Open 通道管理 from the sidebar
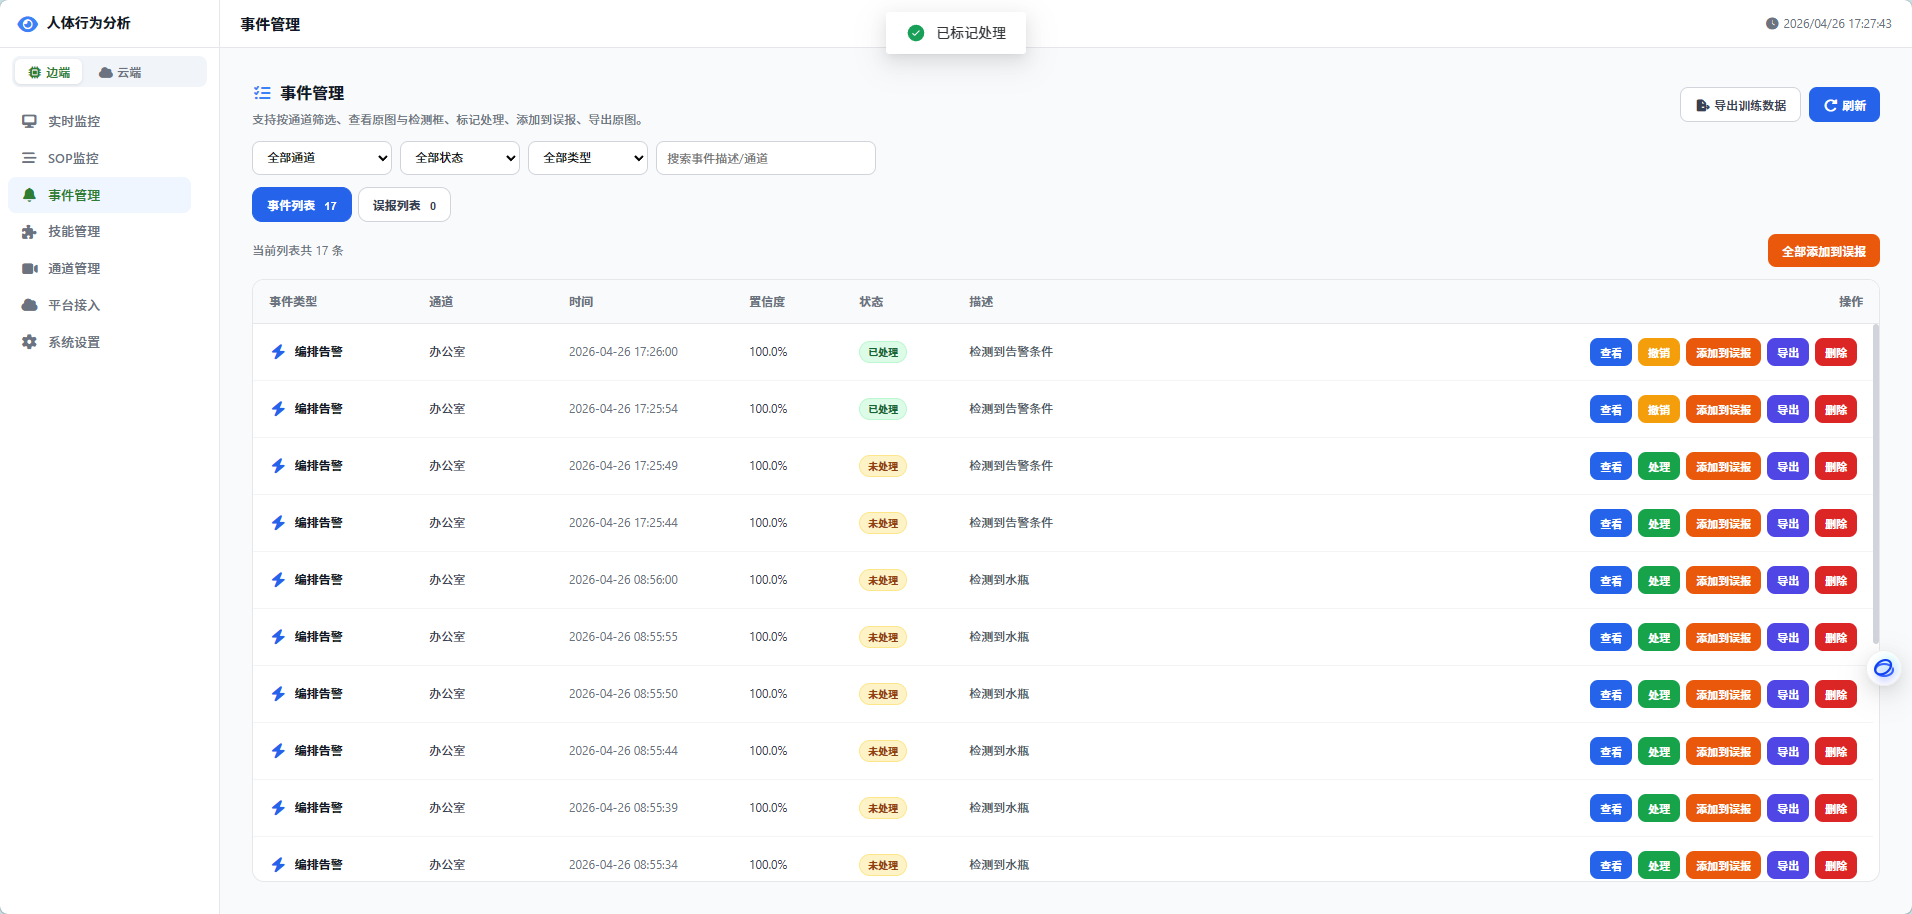This screenshot has height=914, width=1912. [99, 268]
